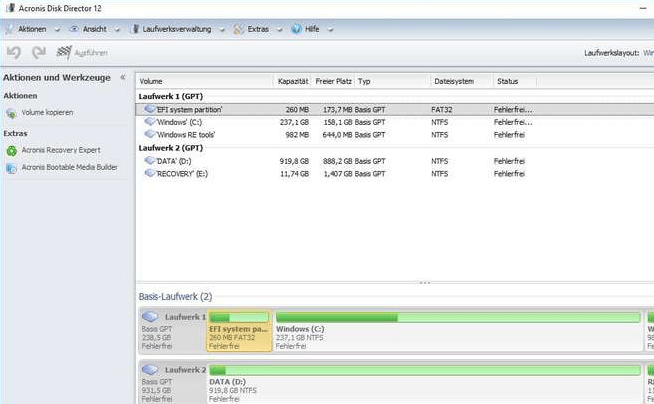Select the 'Windows' (C:) volume row
Image resolution: width=654 pixels, height=404 pixels.
[395, 122]
